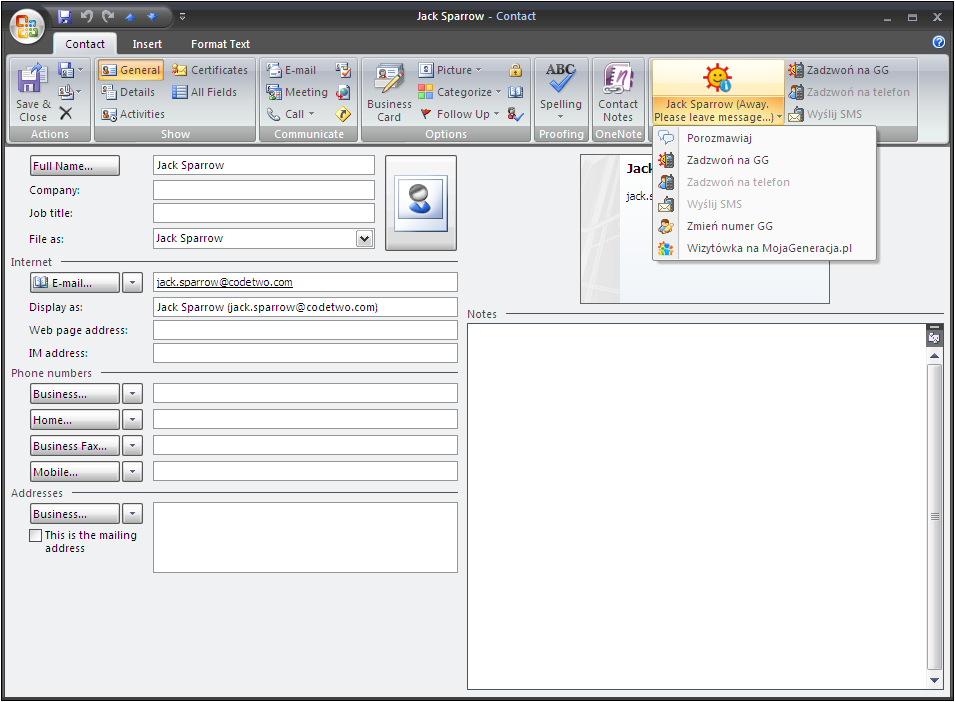The width and height of the screenshot is (955, 702).
Task: Click the Mobile... phone button
Action: [x=75, y=471]
